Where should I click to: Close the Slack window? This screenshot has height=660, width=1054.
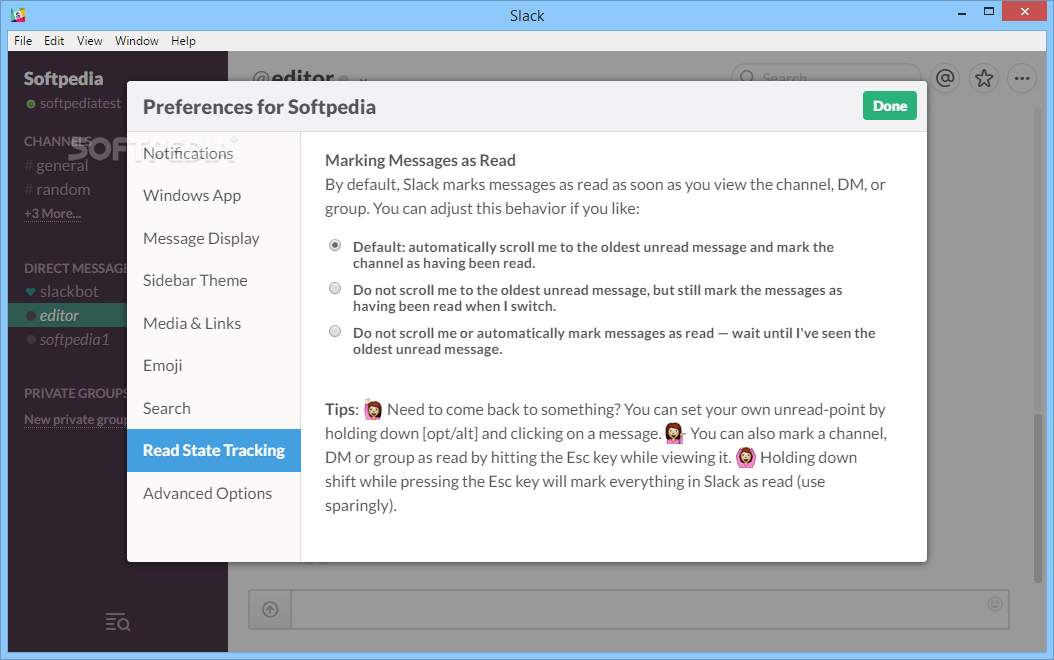[1024, 11]
